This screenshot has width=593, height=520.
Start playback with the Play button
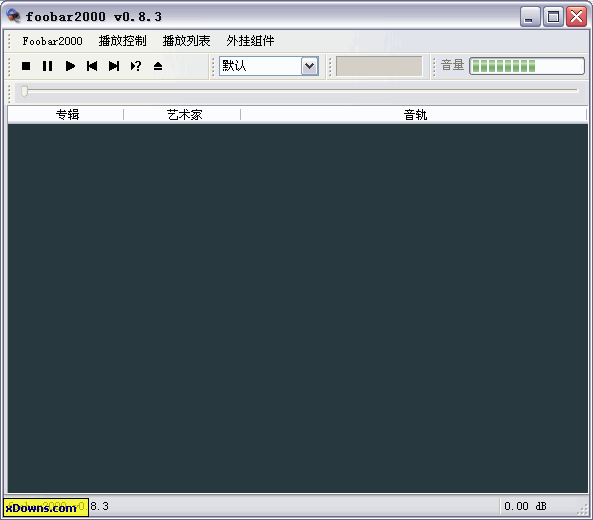click(x=70, y=66)
